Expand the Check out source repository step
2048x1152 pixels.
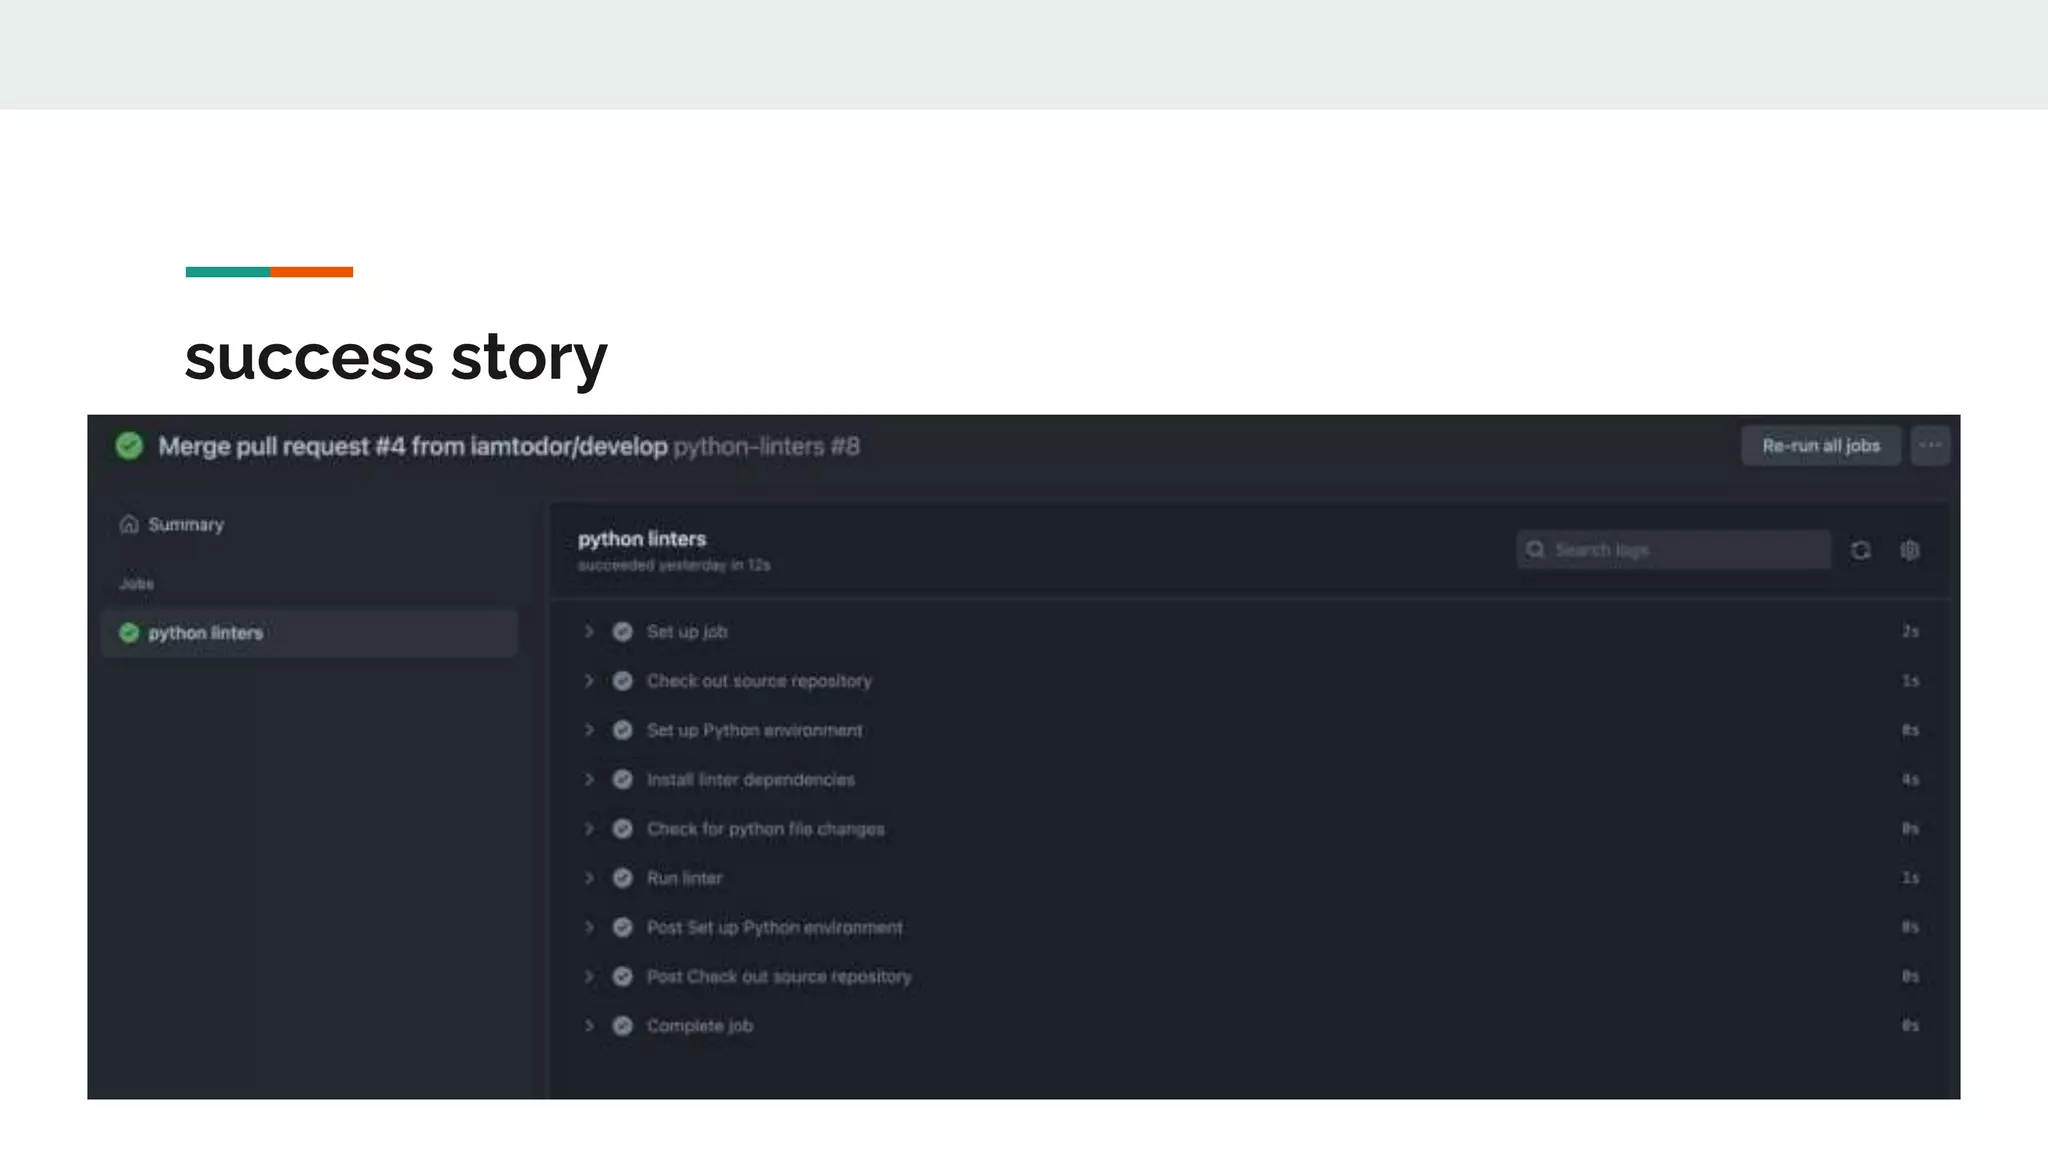point(589,681)
